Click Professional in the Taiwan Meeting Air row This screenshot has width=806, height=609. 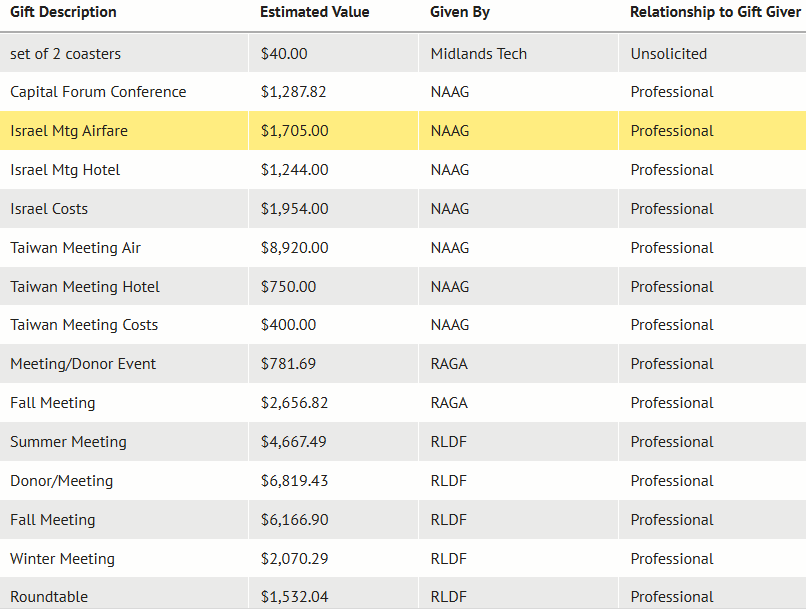[672, 248]
